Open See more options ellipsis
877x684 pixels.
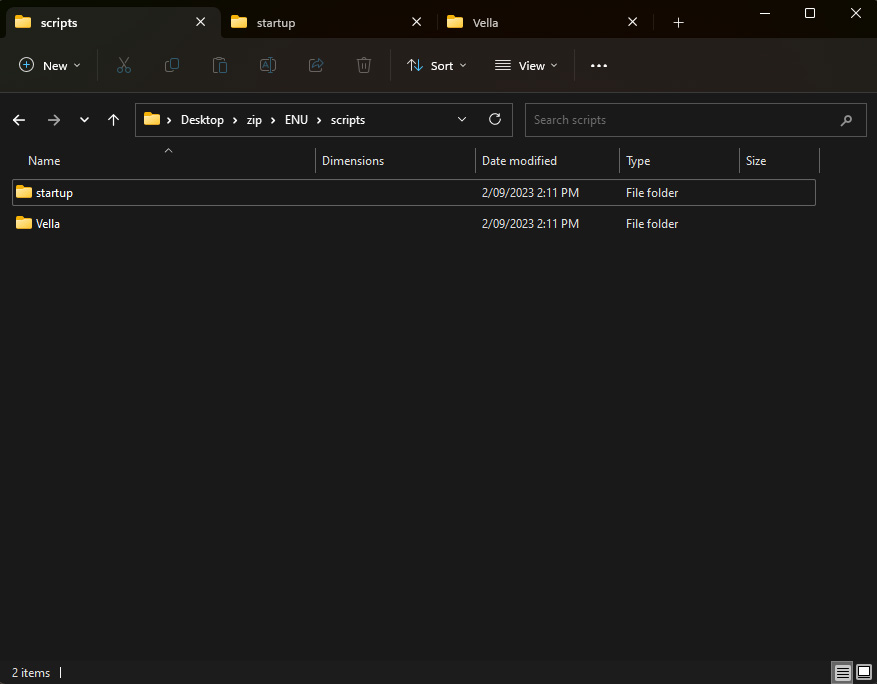[x=599, y=65]
